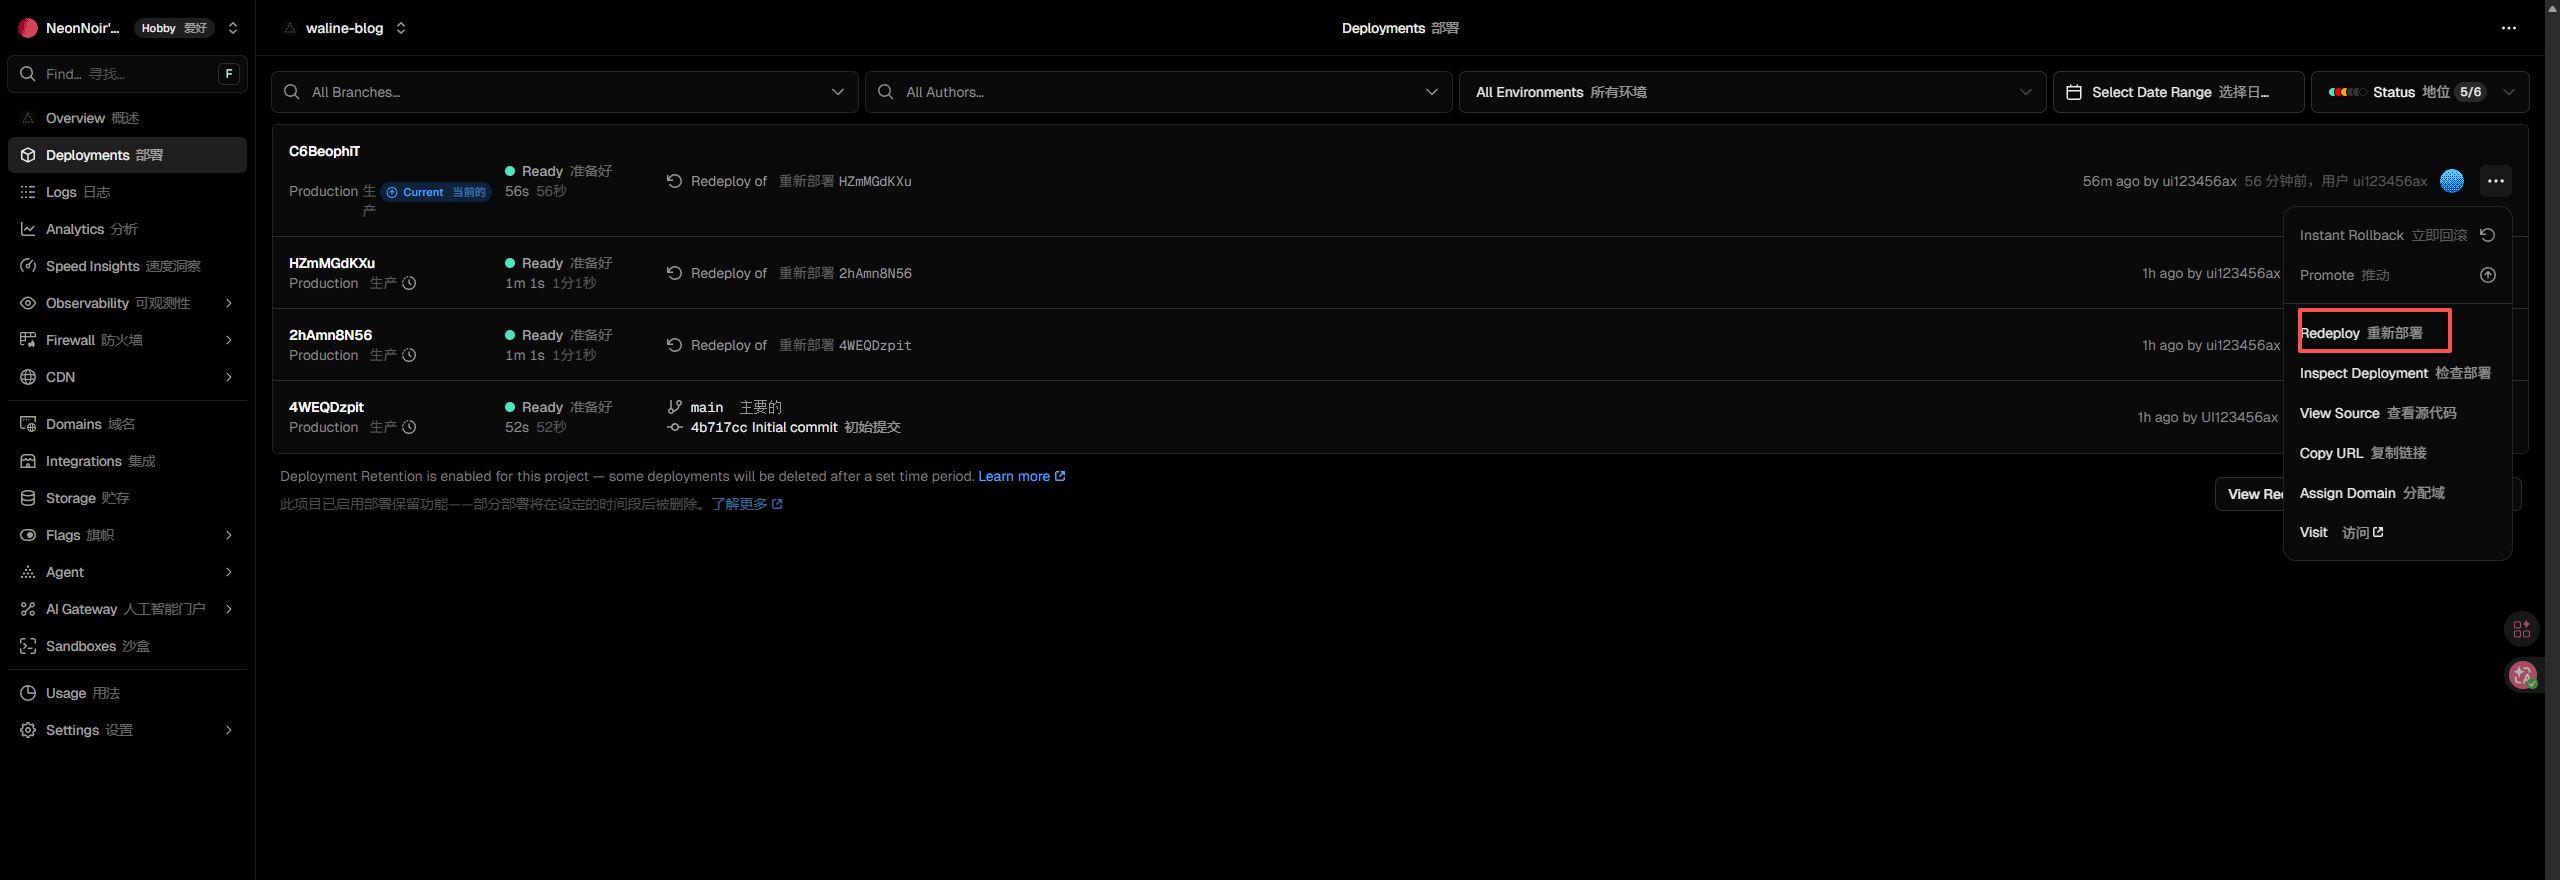Screen dimensions: 2560x880
Task: Choose Copy URL from the context menu
Action: click(x=2398, y=453)
